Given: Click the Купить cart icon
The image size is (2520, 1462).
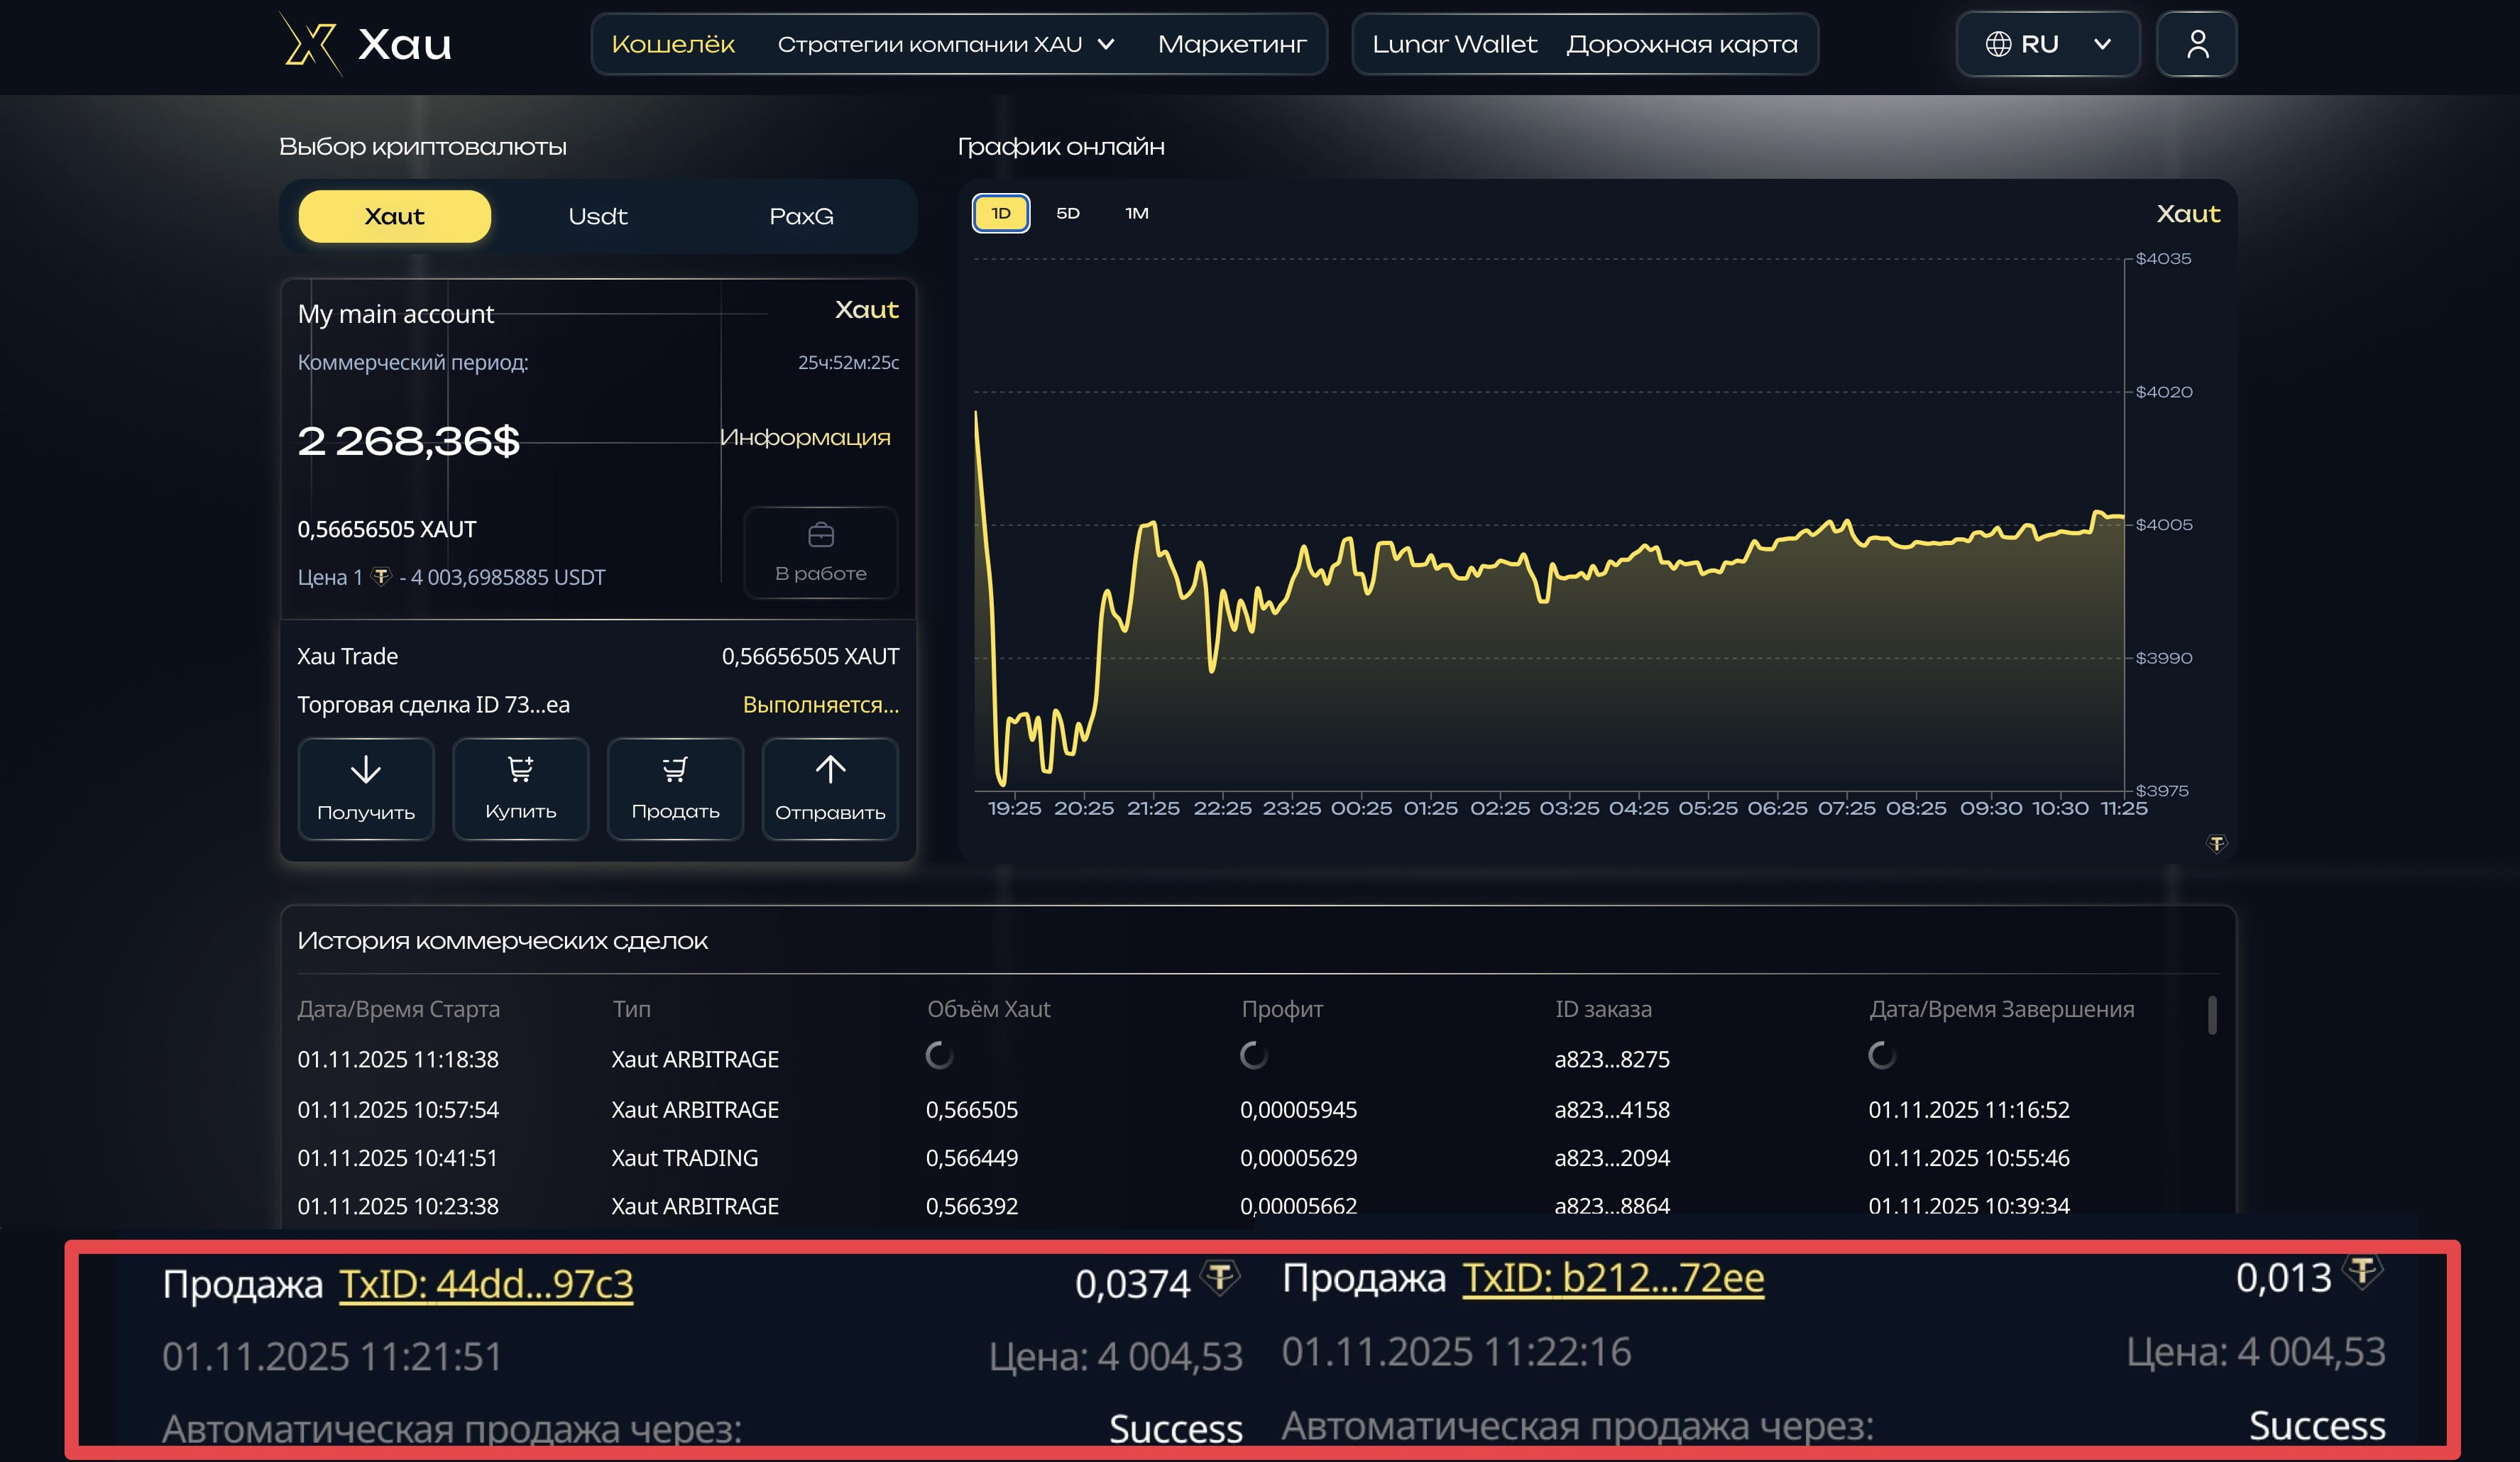Looking at the screenshot, I should click(x=520, y=769).
